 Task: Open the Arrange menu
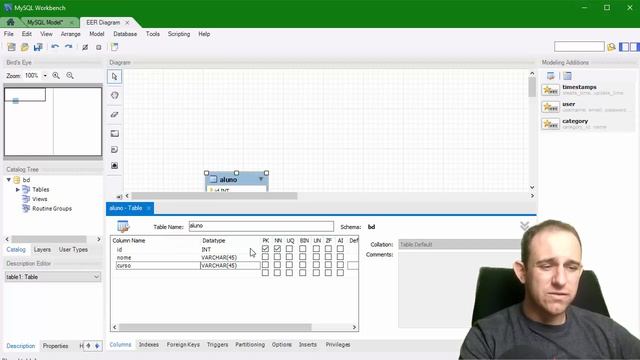tap(71, 34)
